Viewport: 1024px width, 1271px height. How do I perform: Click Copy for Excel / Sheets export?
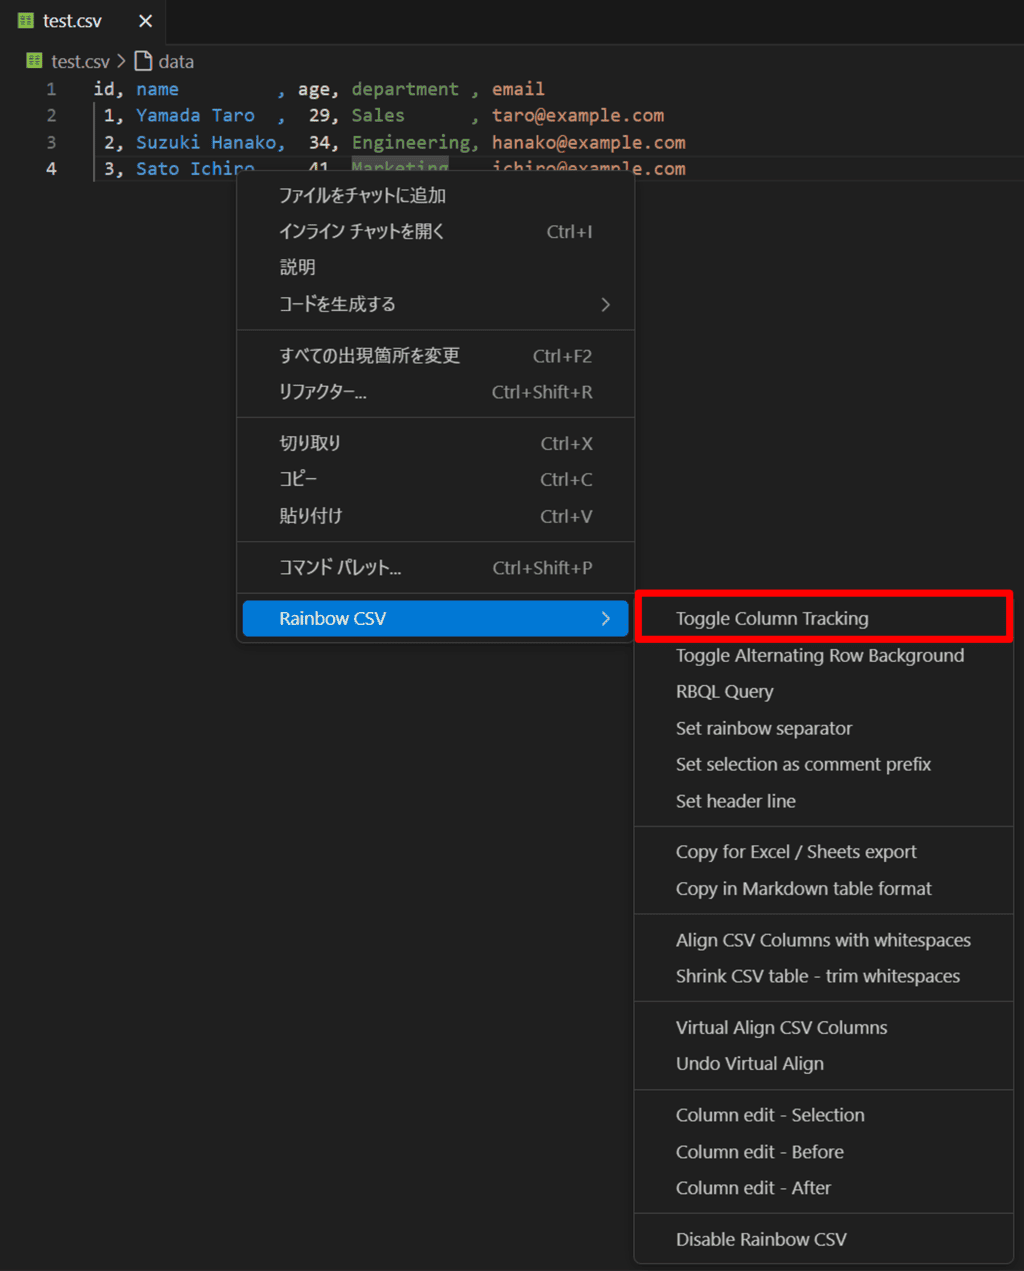point(795,851)
